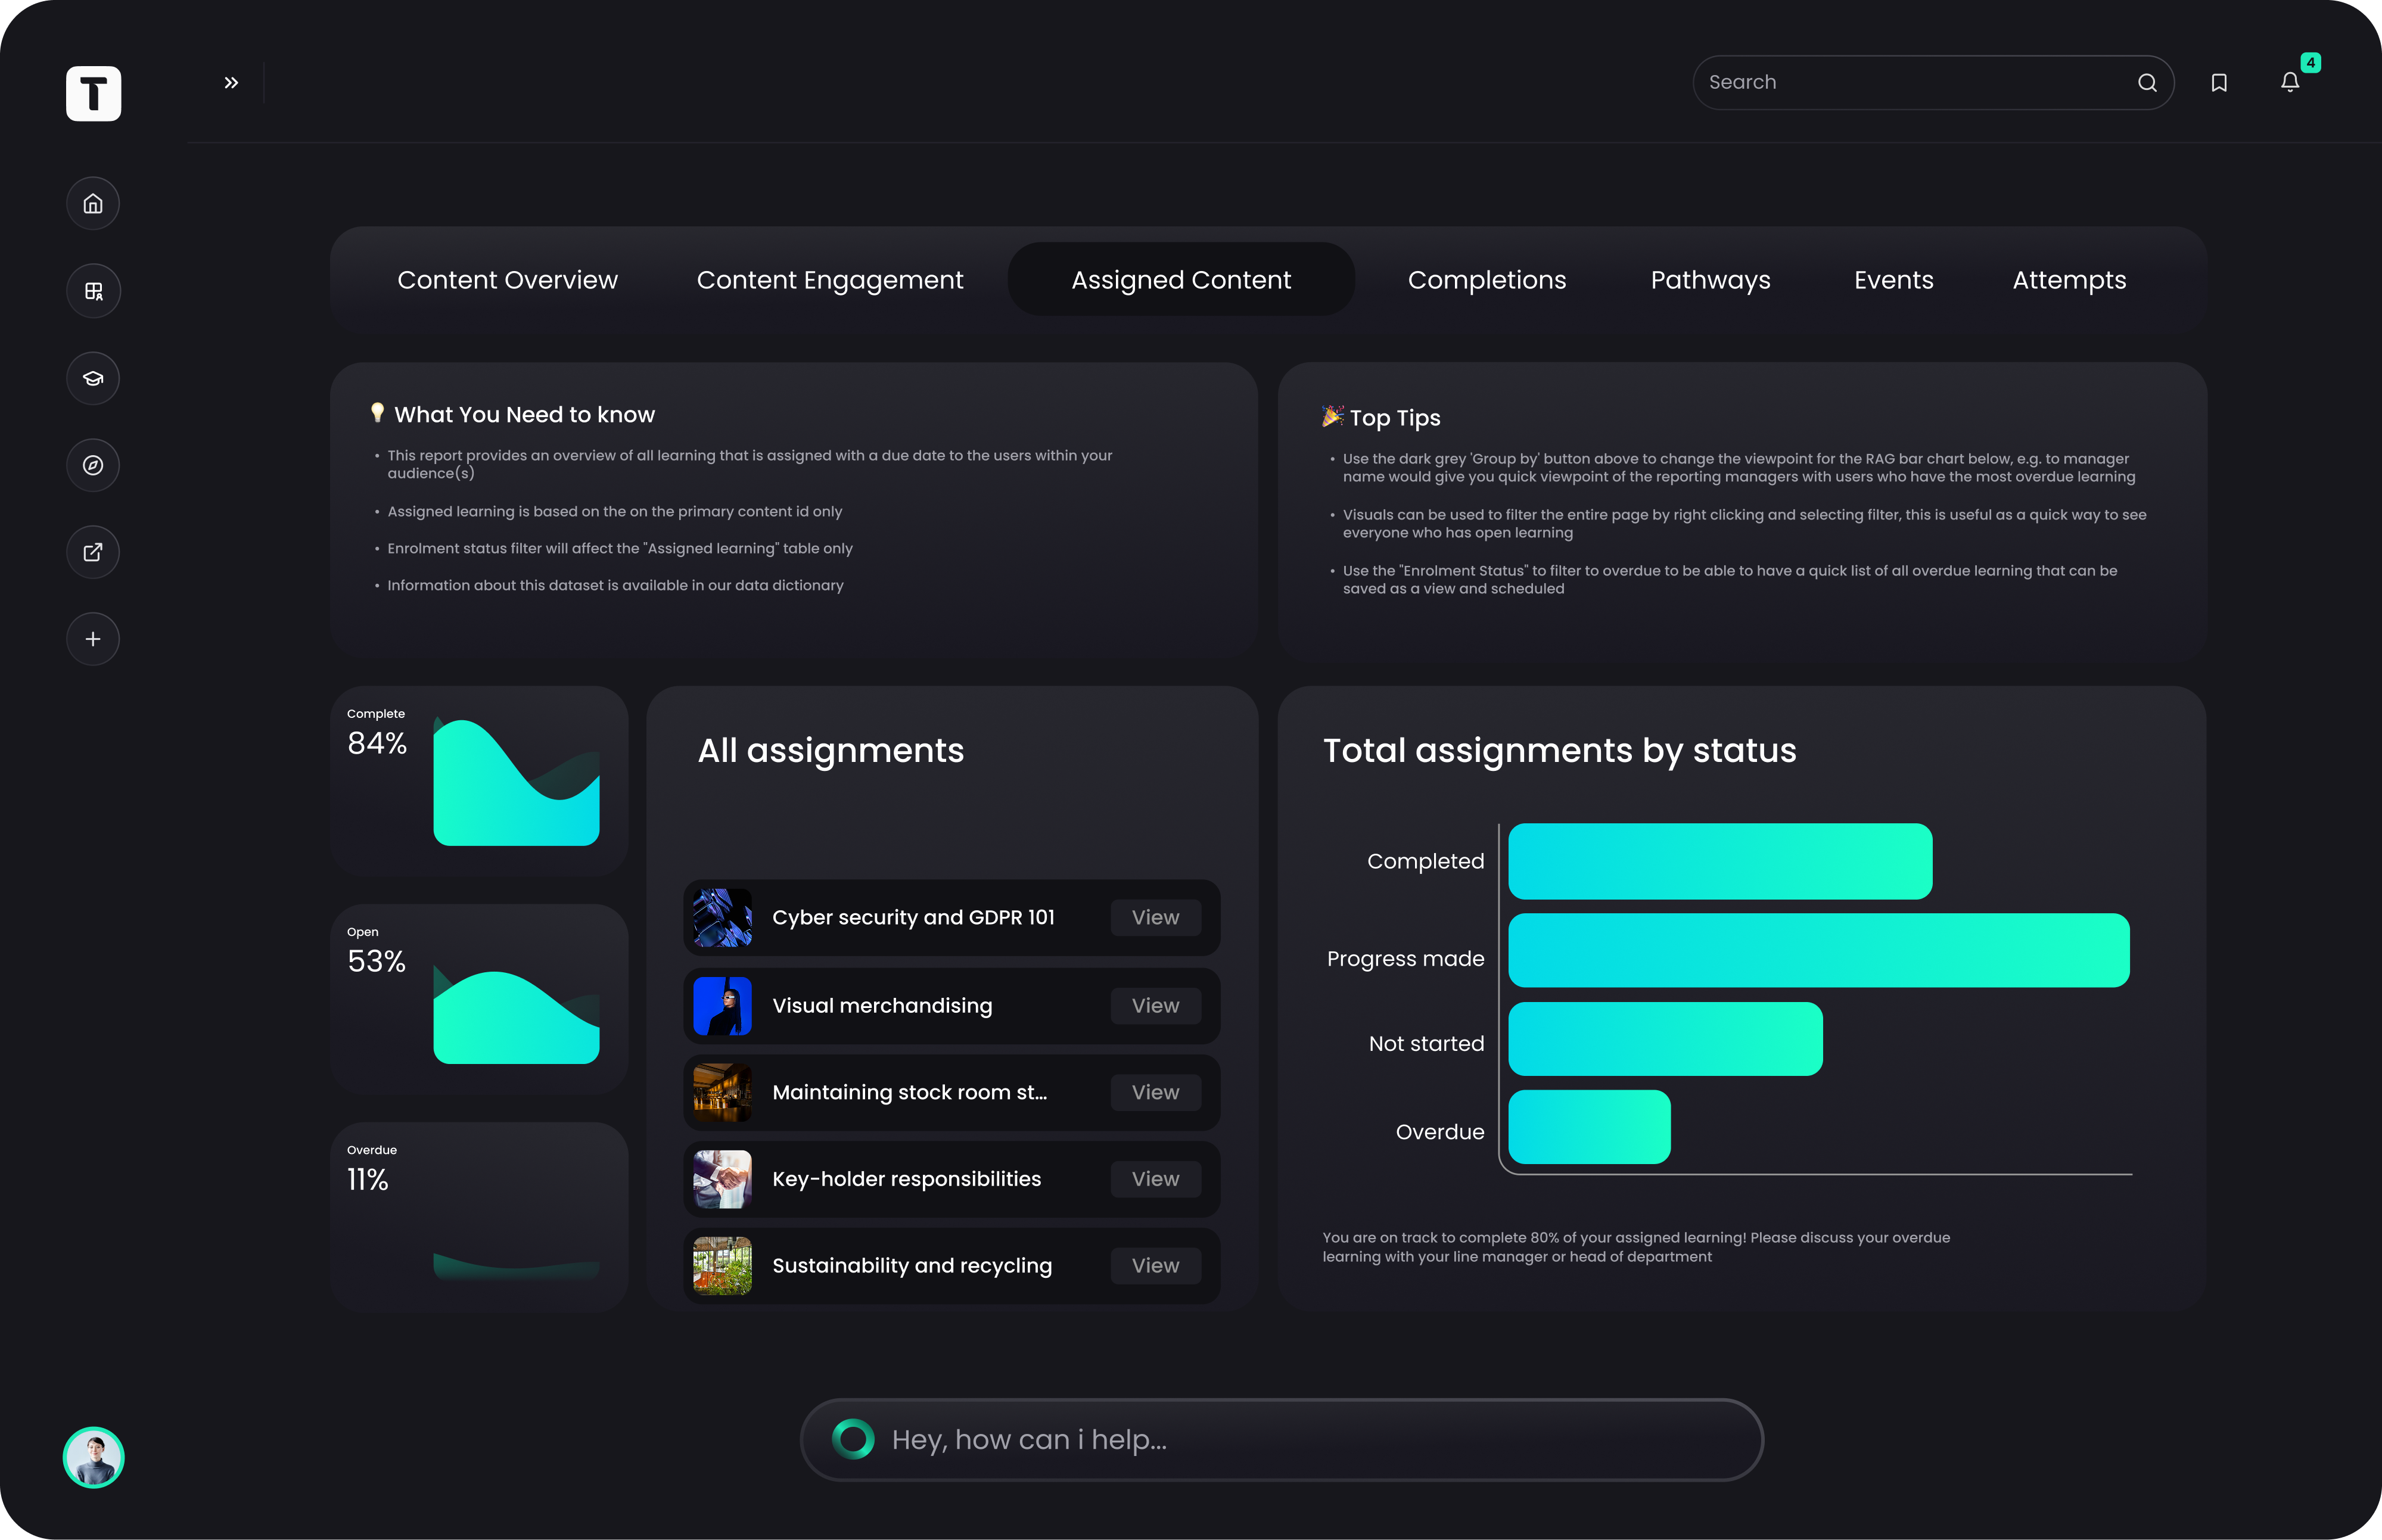Open the user profile avatar

point(93,1457)
